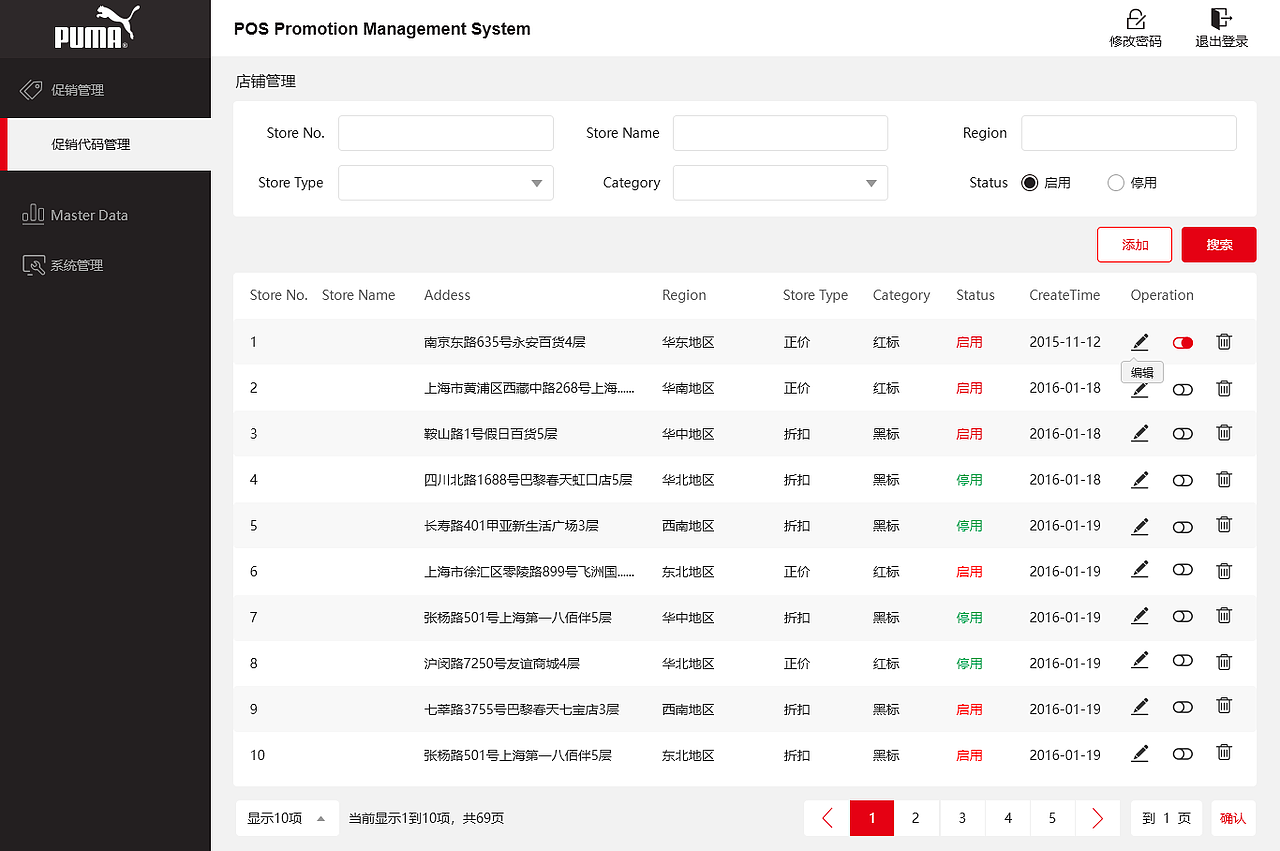
Task: Edit store row 8 with pencil icon
Action: [x=1140, y=660]
